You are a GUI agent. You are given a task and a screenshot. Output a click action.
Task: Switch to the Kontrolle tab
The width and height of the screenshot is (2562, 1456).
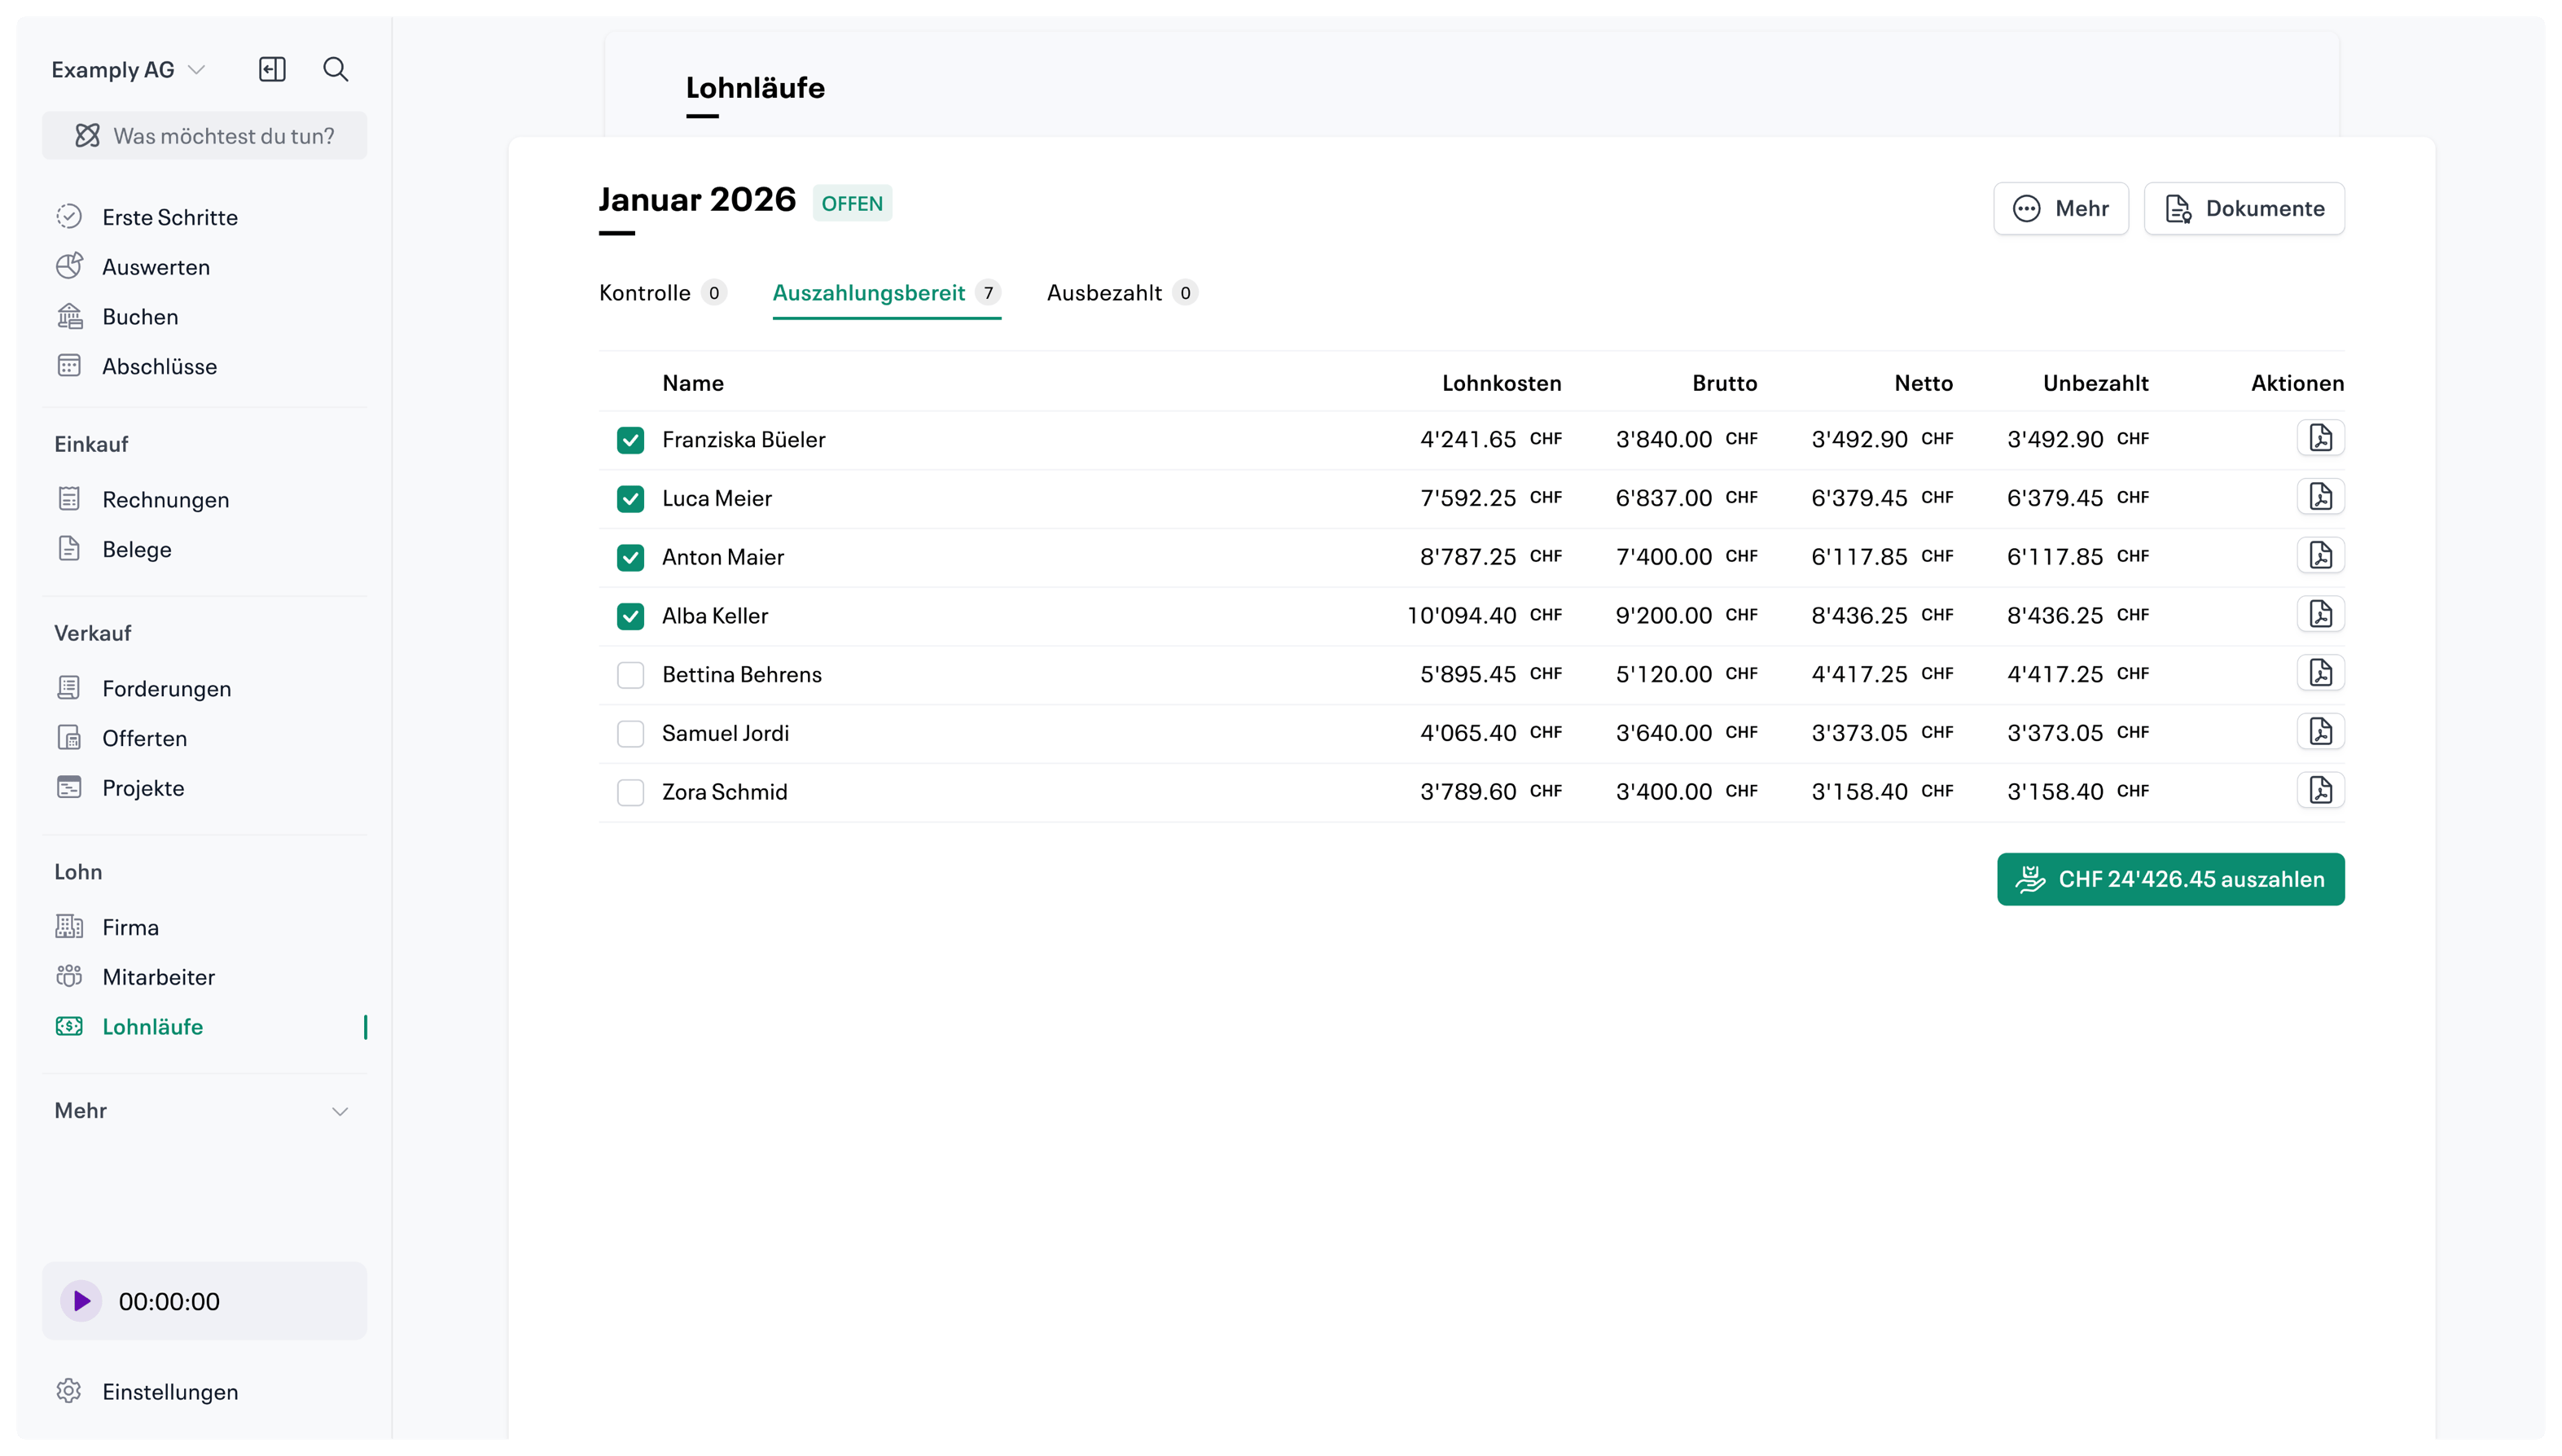pos(645,293)
